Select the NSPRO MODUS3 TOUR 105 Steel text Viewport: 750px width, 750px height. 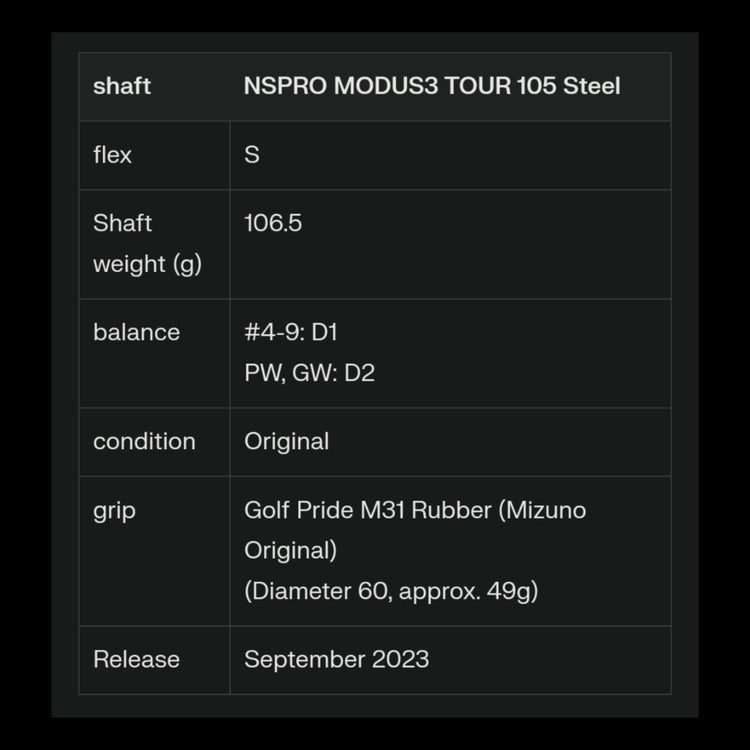pyautogui.click(x=431, y=86)
